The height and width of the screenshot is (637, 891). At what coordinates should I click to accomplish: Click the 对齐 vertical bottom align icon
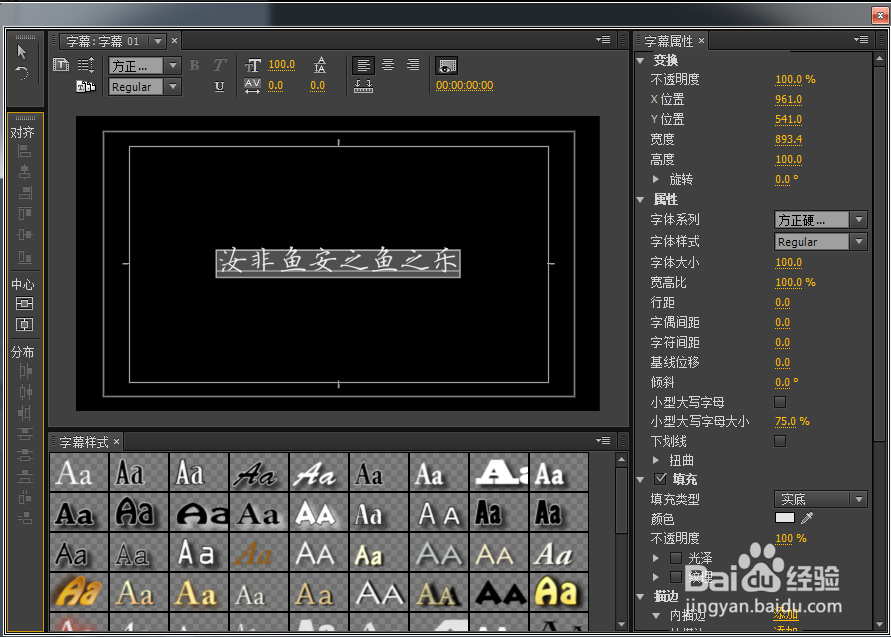tap(24, 256)
